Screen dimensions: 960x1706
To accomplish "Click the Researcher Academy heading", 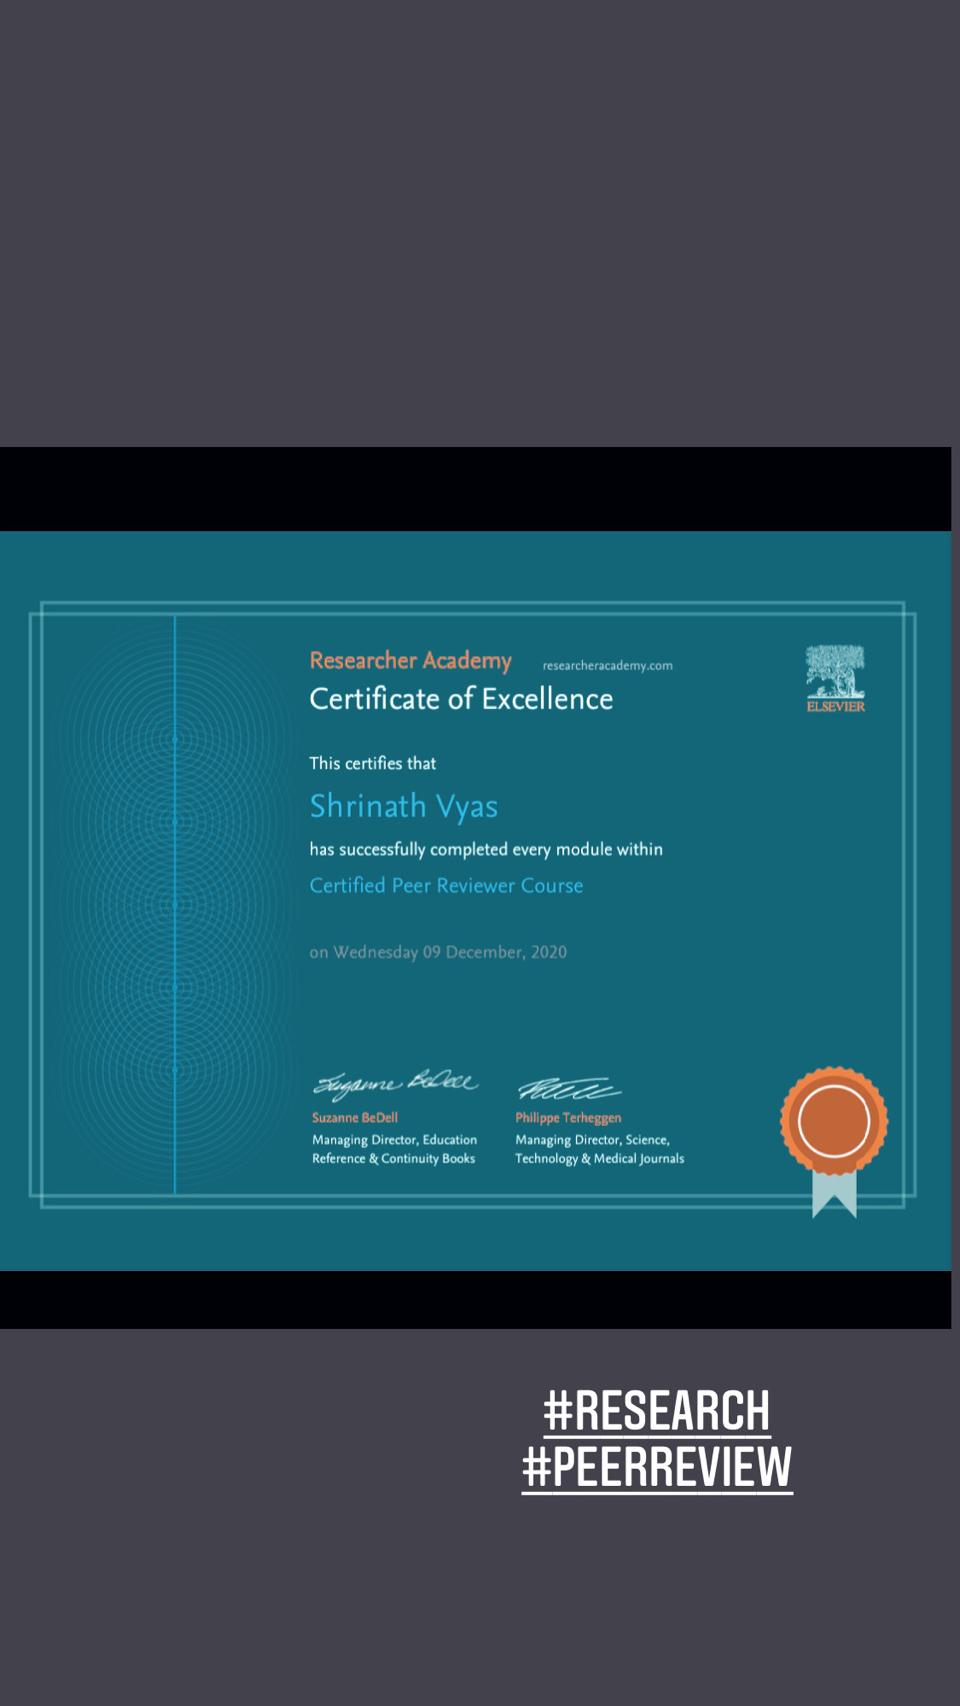I will (x=410, y=661).
